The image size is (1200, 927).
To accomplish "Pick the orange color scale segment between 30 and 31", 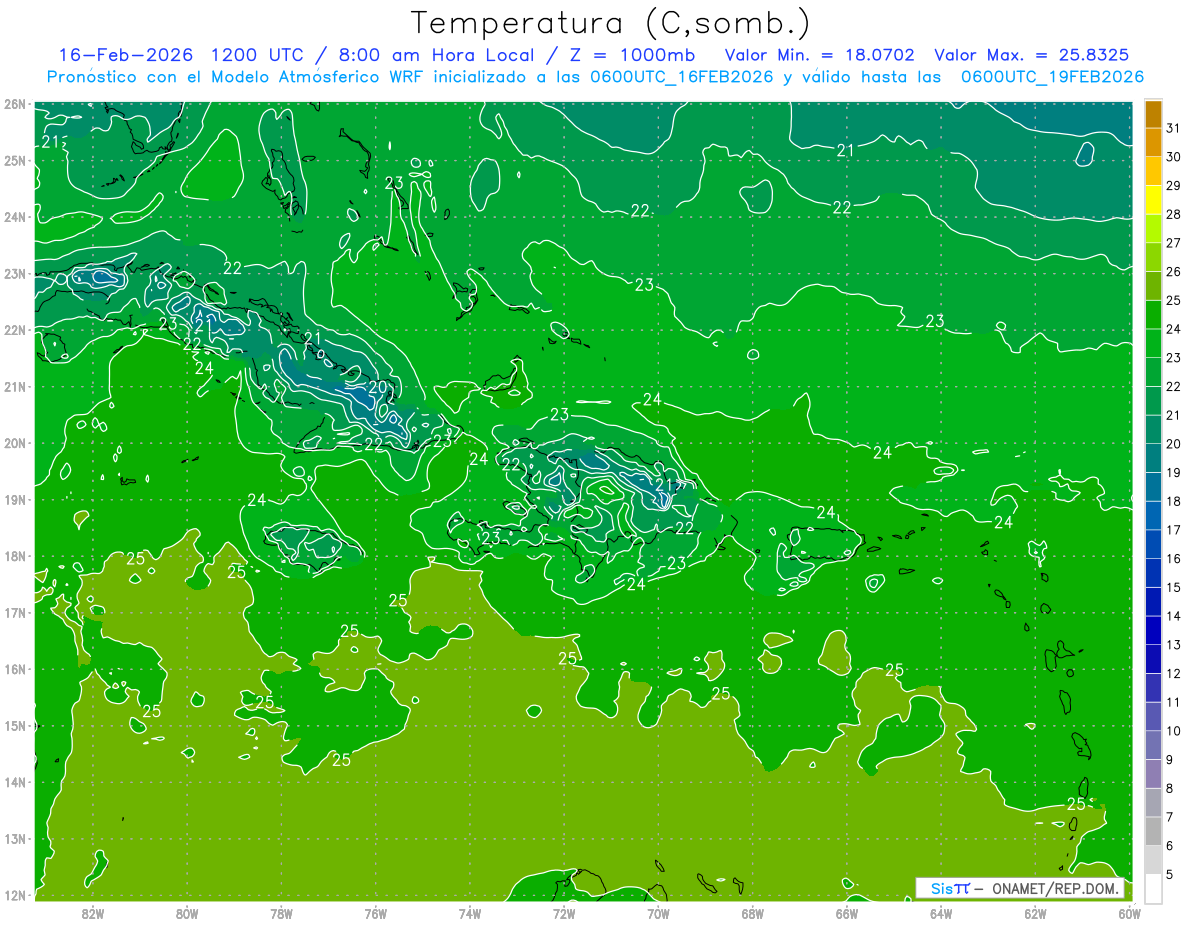I will pyautogui.click(x=1153, y=143).
